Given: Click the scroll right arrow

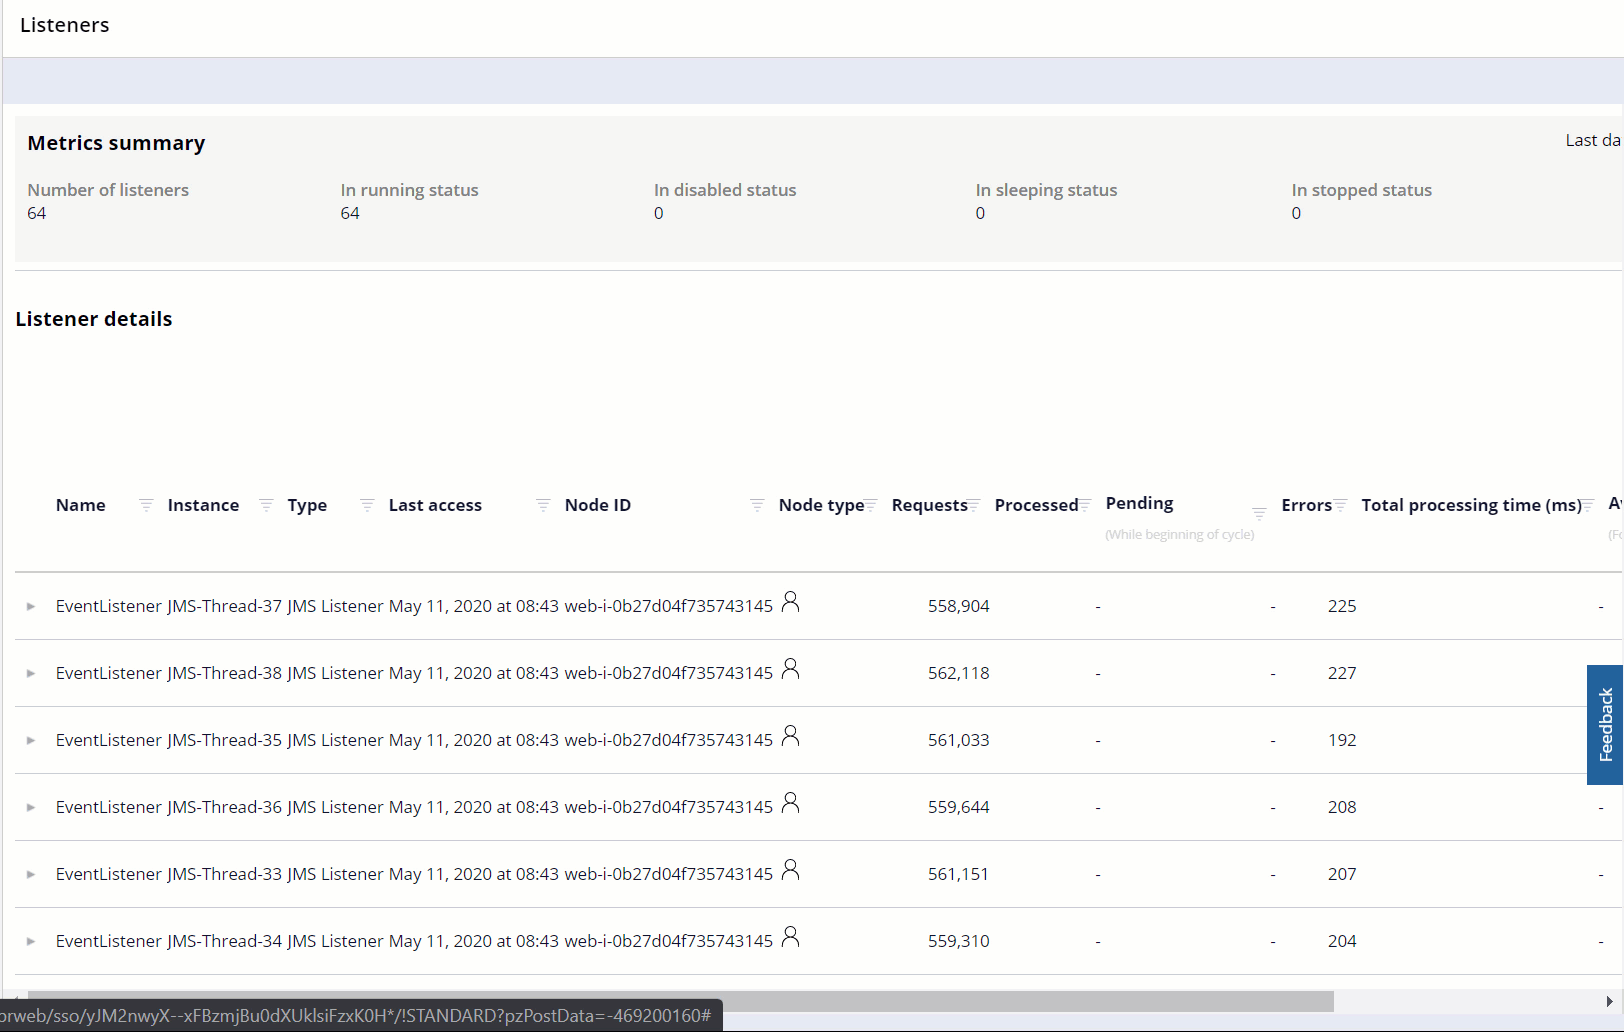Looking at the screenshot, I should 1609,1001.
